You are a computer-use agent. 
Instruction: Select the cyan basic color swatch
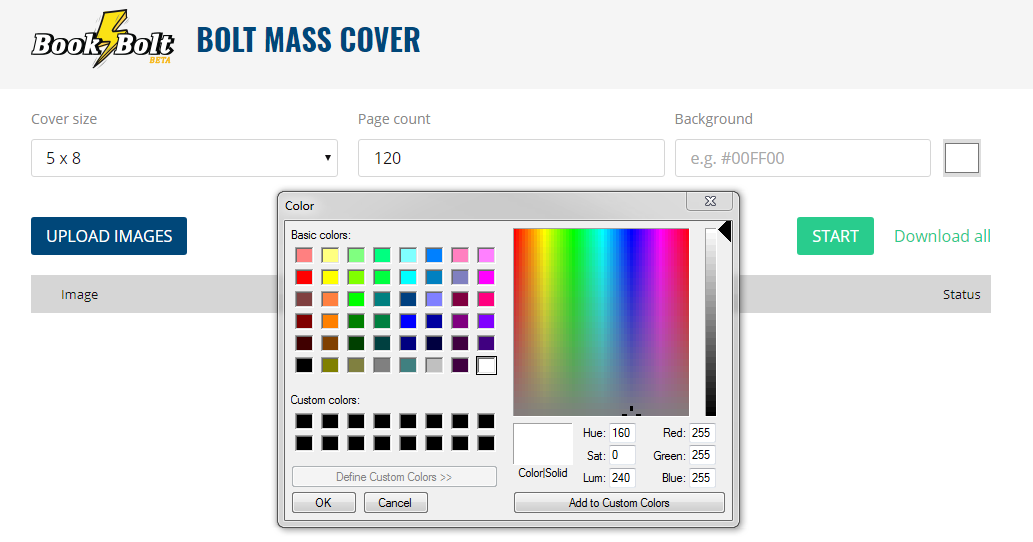click(x=408, y=277)
